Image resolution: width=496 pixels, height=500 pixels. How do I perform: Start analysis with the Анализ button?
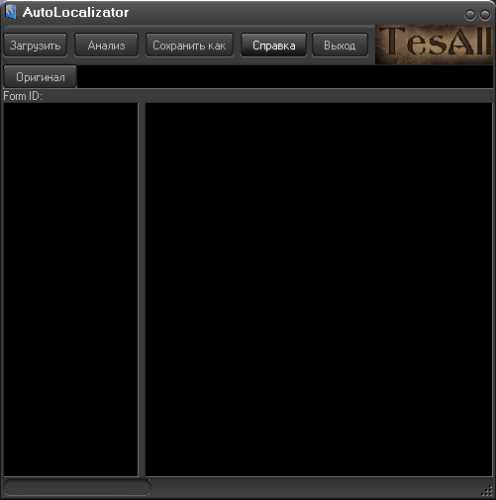106,45
